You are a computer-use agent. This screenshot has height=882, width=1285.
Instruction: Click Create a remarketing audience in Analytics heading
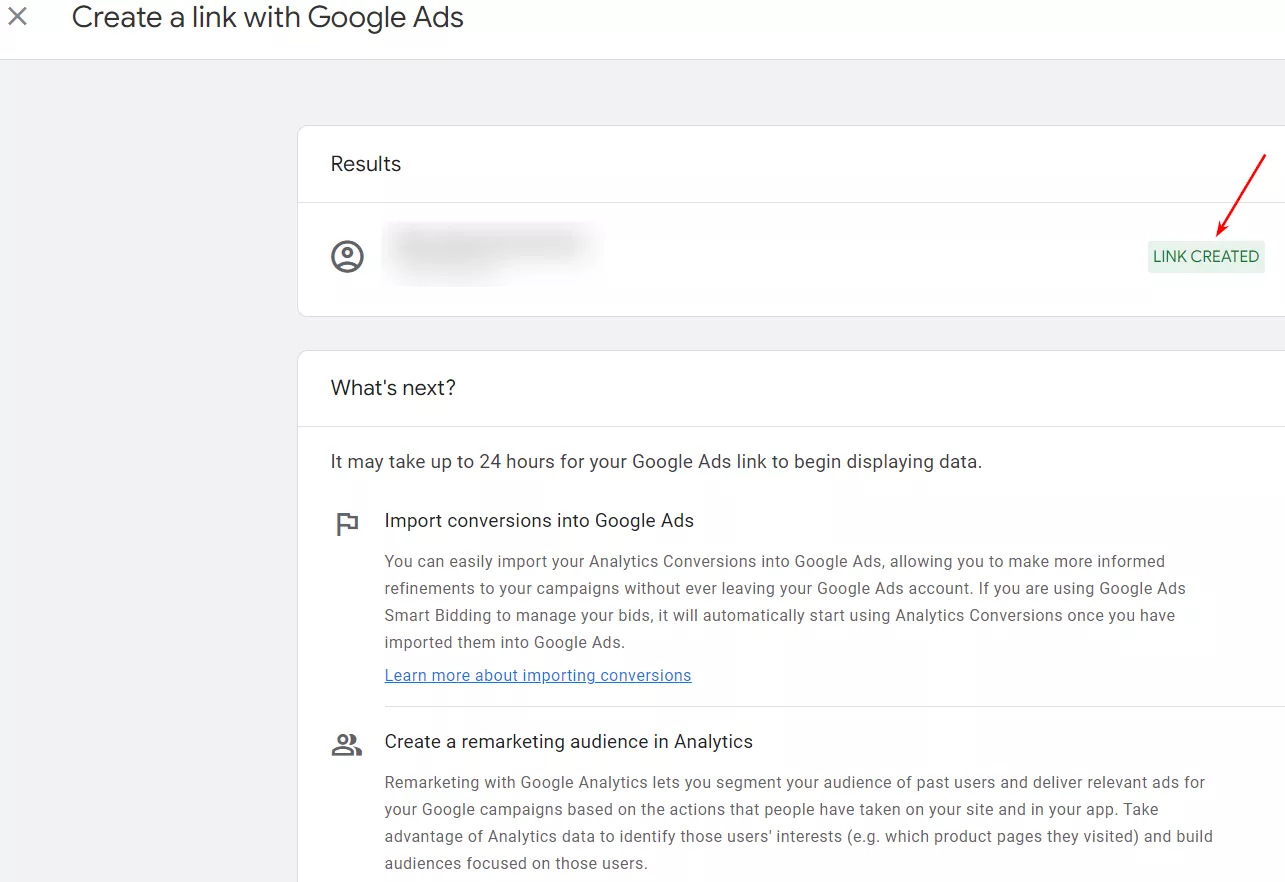click(x=568, y=741)
